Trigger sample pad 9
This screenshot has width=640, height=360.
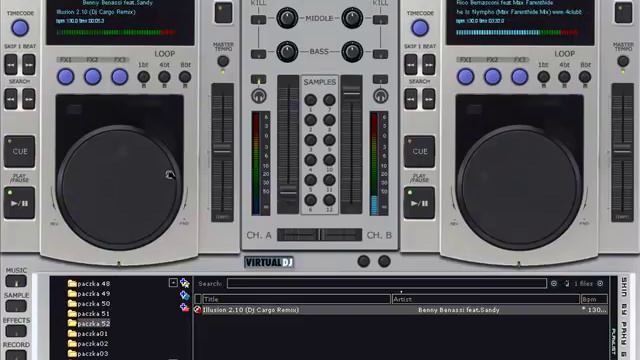click(329, 140)
